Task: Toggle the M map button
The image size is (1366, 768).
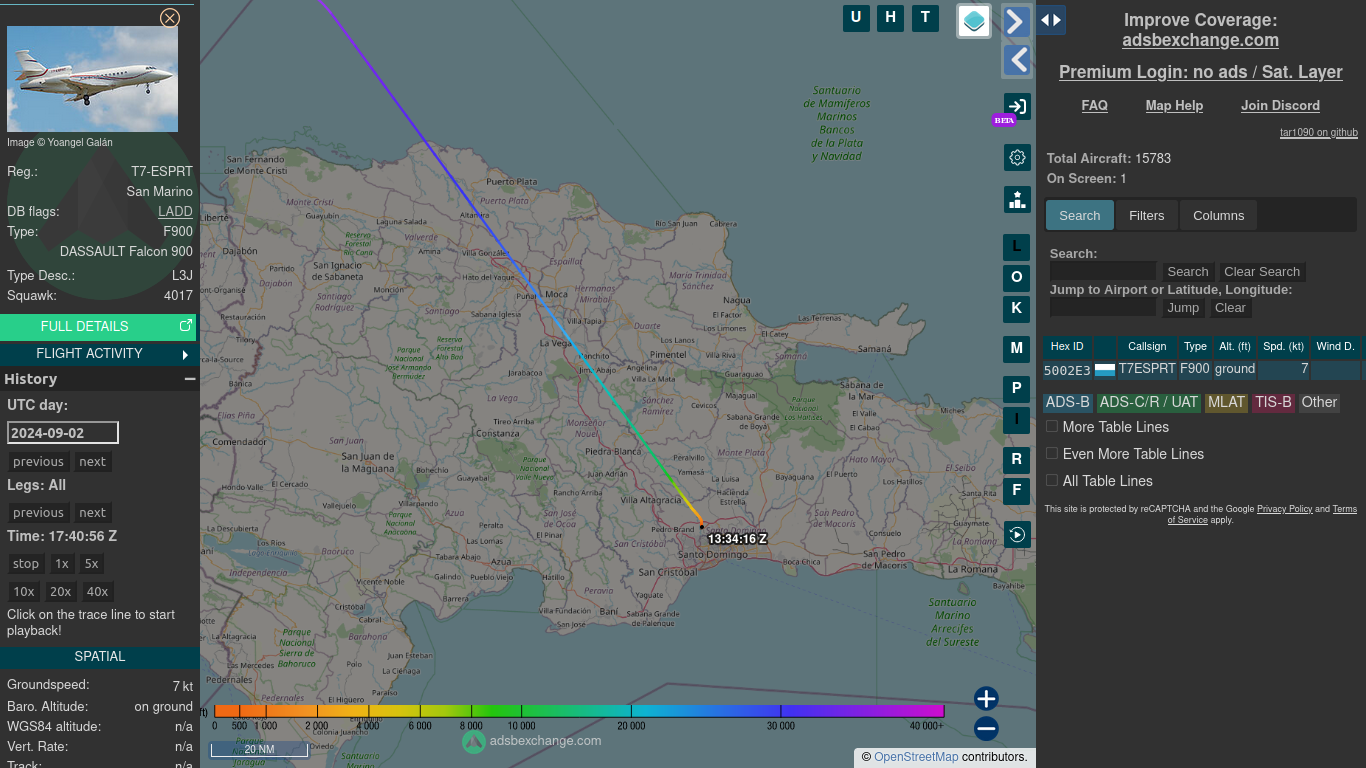Action: coord(1017,349)
